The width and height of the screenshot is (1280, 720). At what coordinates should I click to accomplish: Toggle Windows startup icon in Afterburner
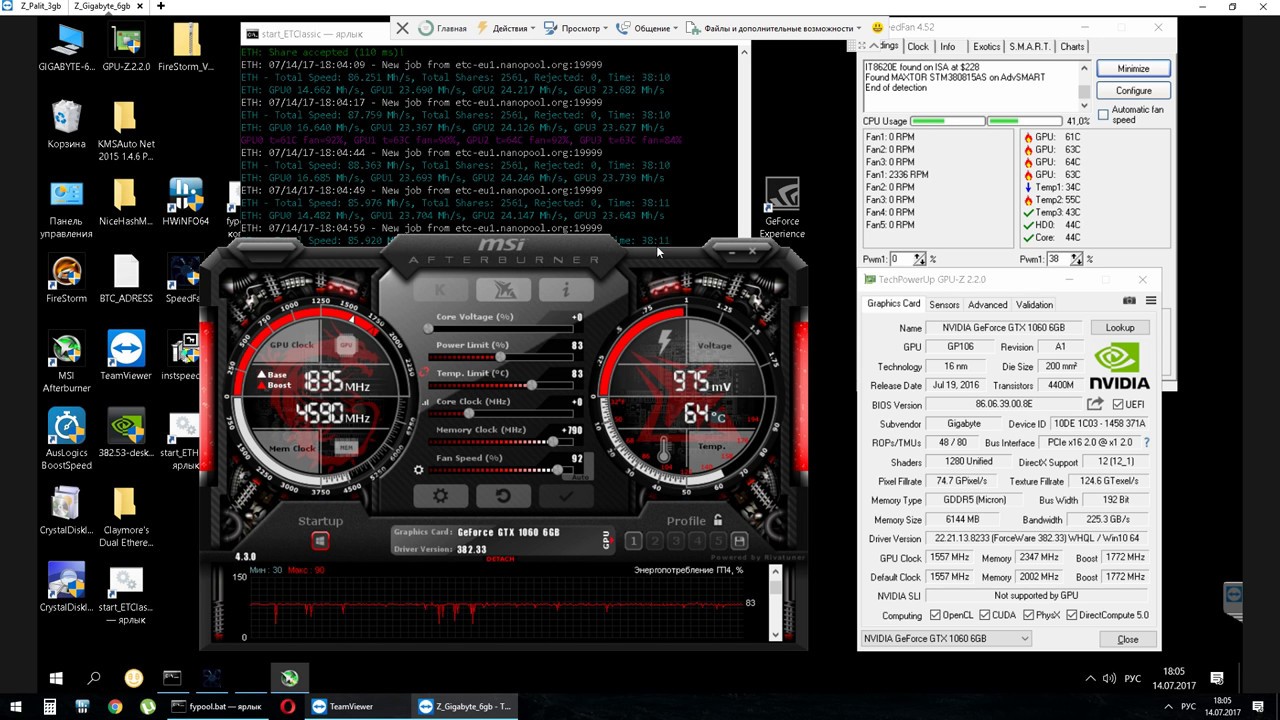(x=320, y=541)
